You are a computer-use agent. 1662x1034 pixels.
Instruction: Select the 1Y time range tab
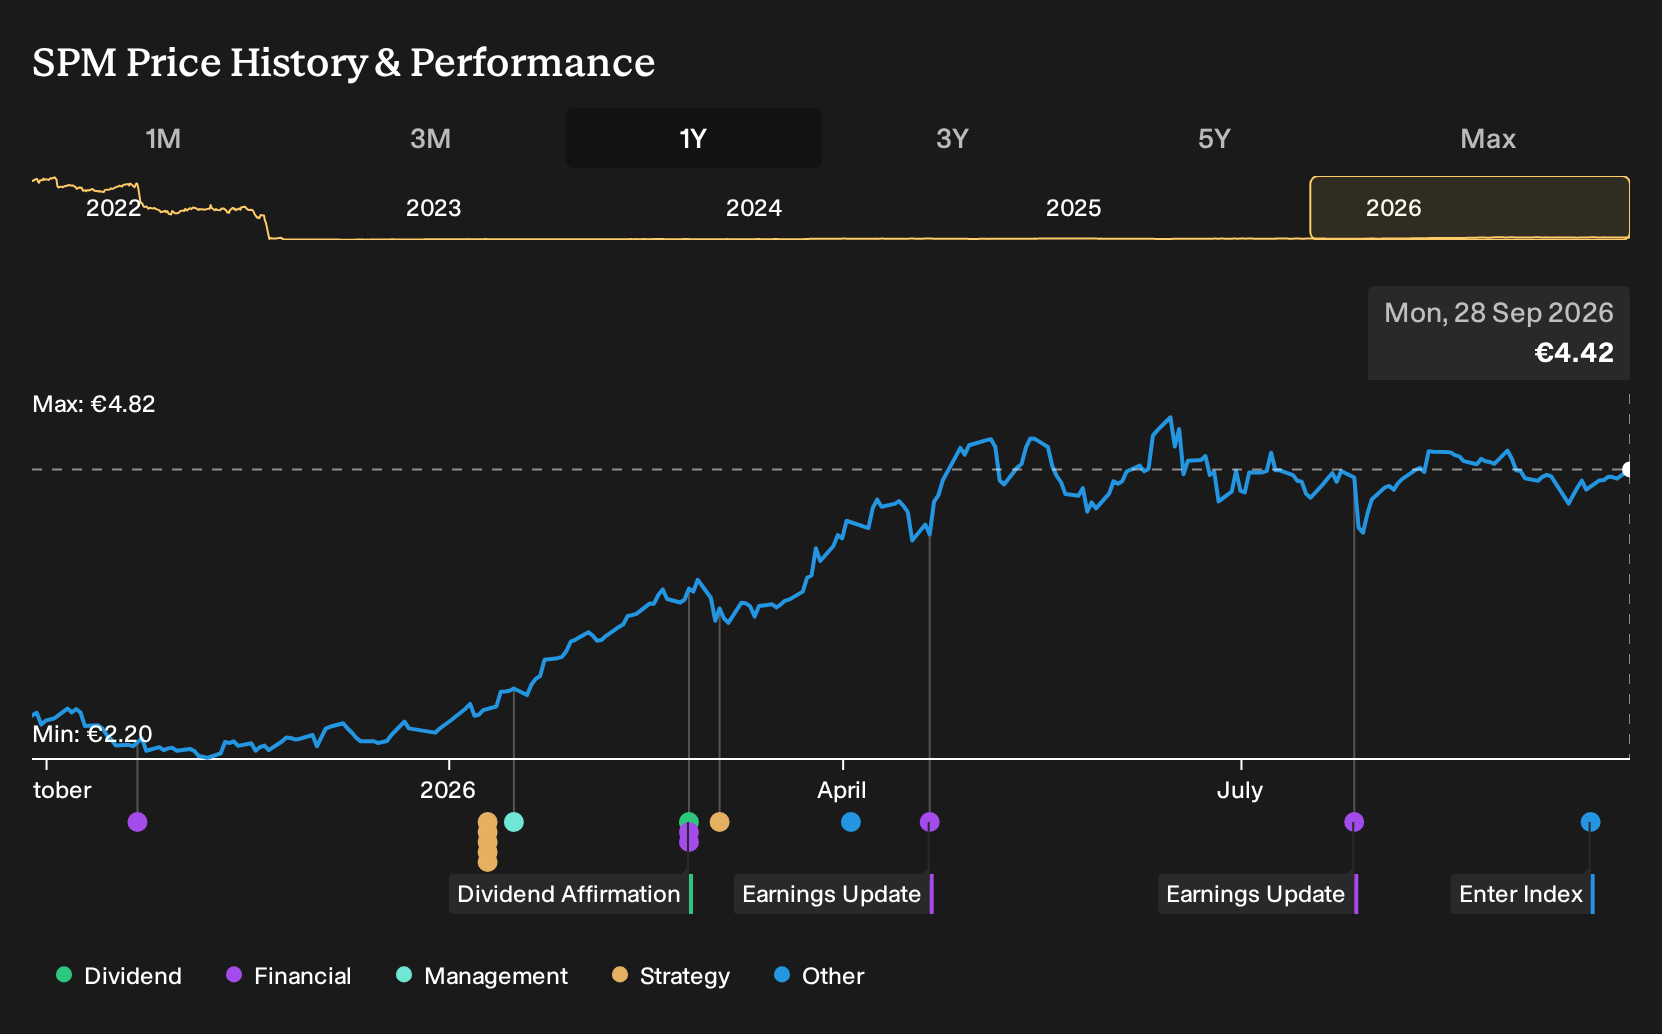coord(694,138)
